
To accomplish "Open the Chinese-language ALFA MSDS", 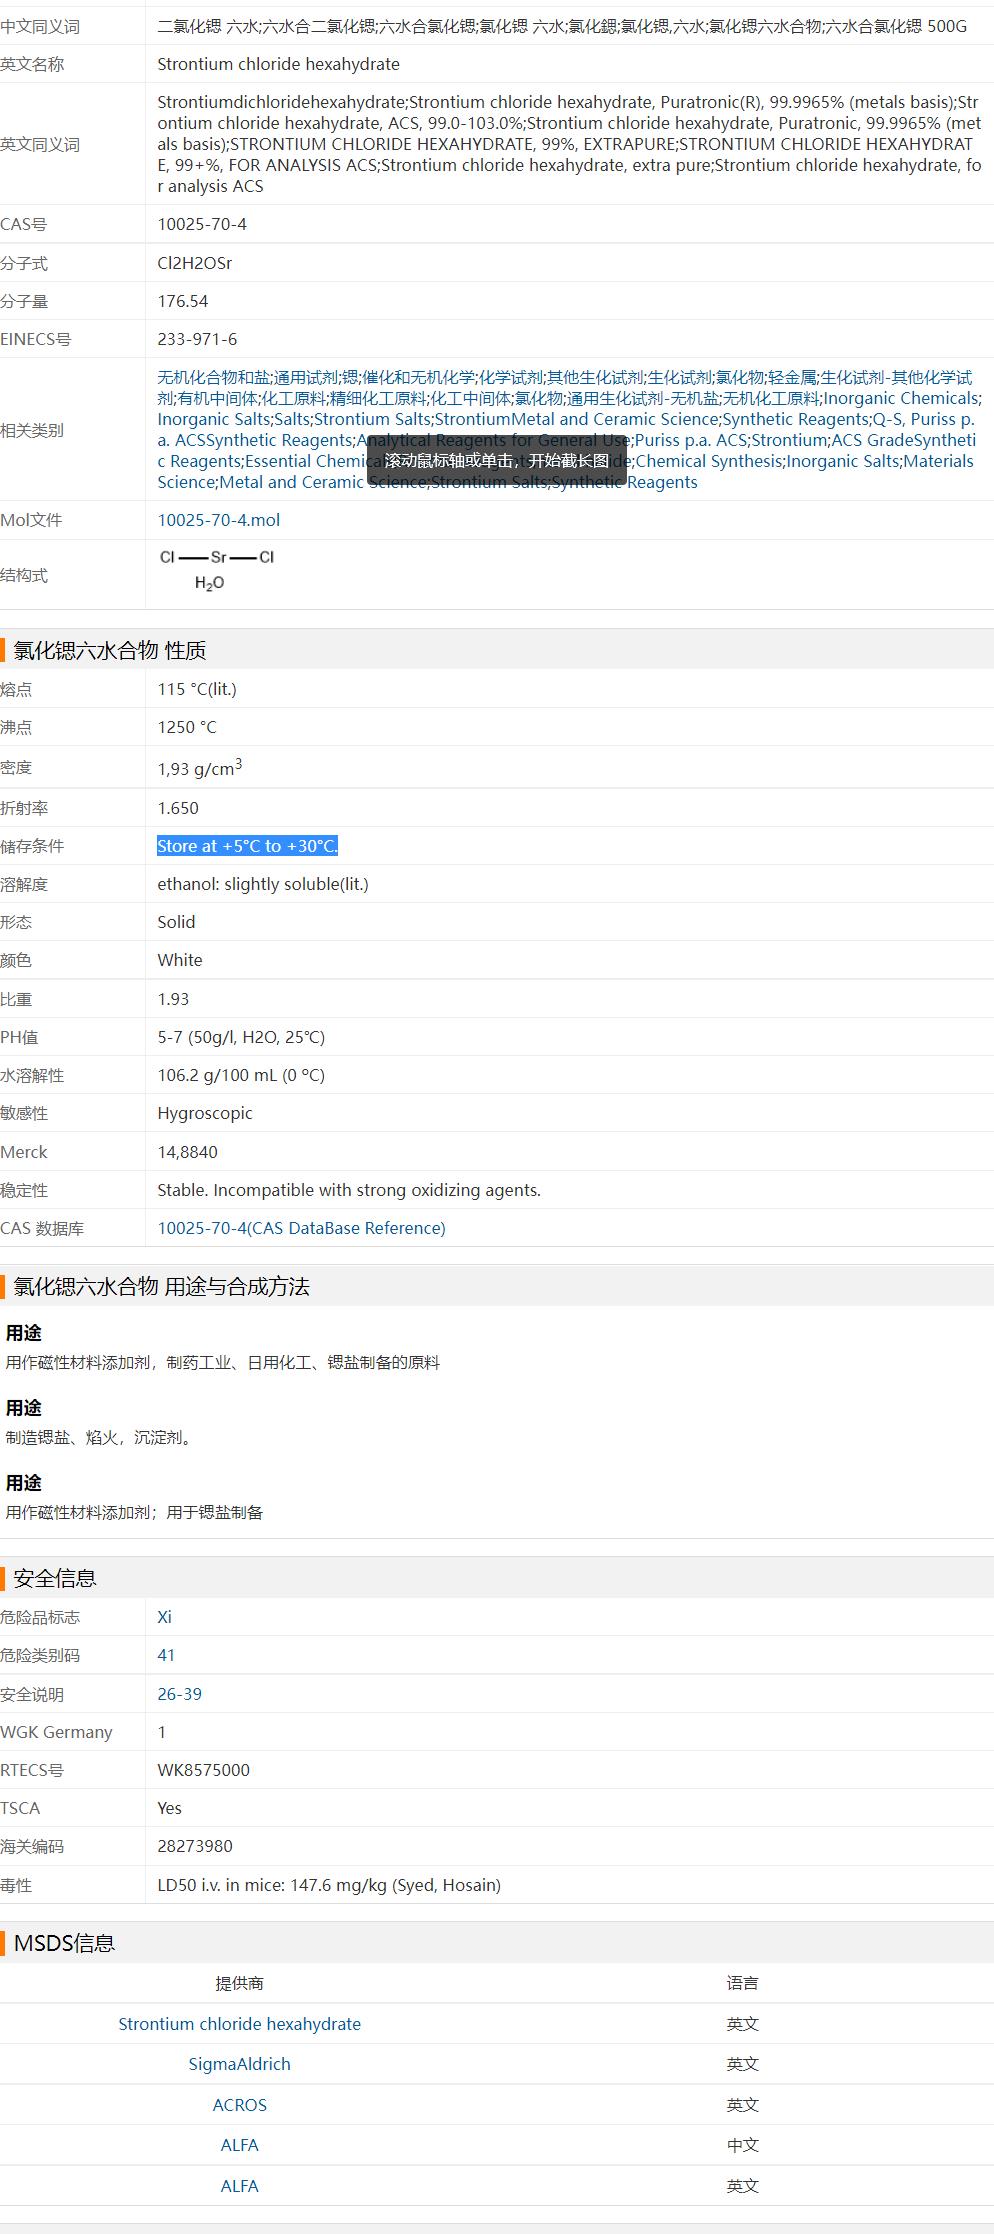I will point(239,2145).
